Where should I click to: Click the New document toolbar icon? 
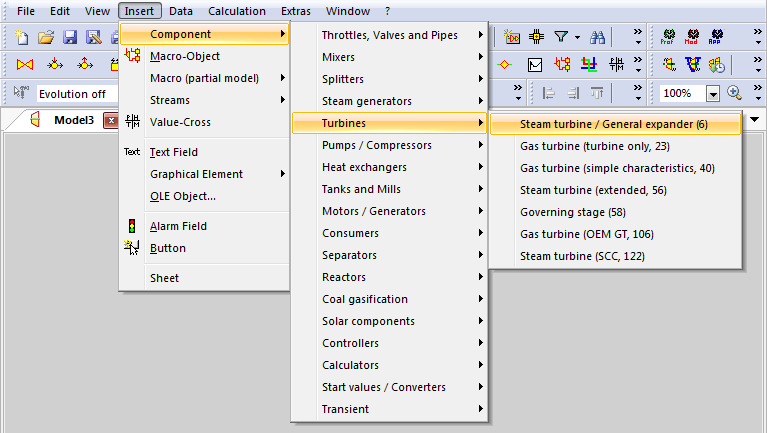(22, 37)
